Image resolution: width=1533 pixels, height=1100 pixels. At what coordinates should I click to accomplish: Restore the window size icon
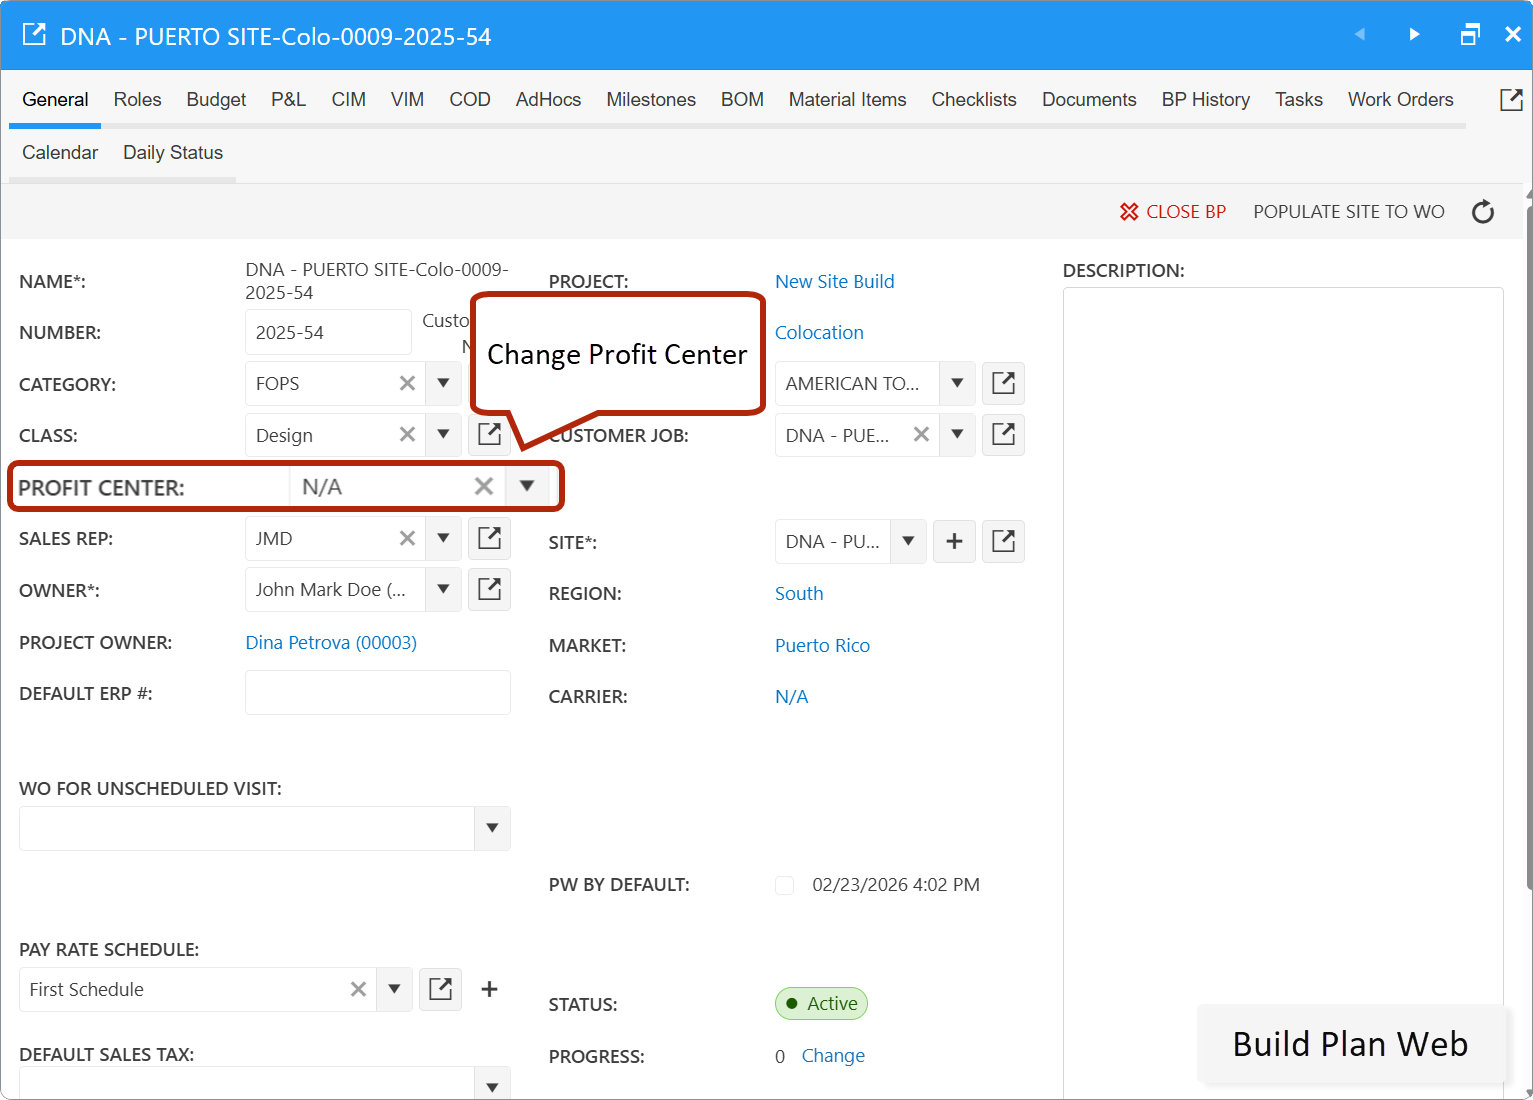(1469, 35)
